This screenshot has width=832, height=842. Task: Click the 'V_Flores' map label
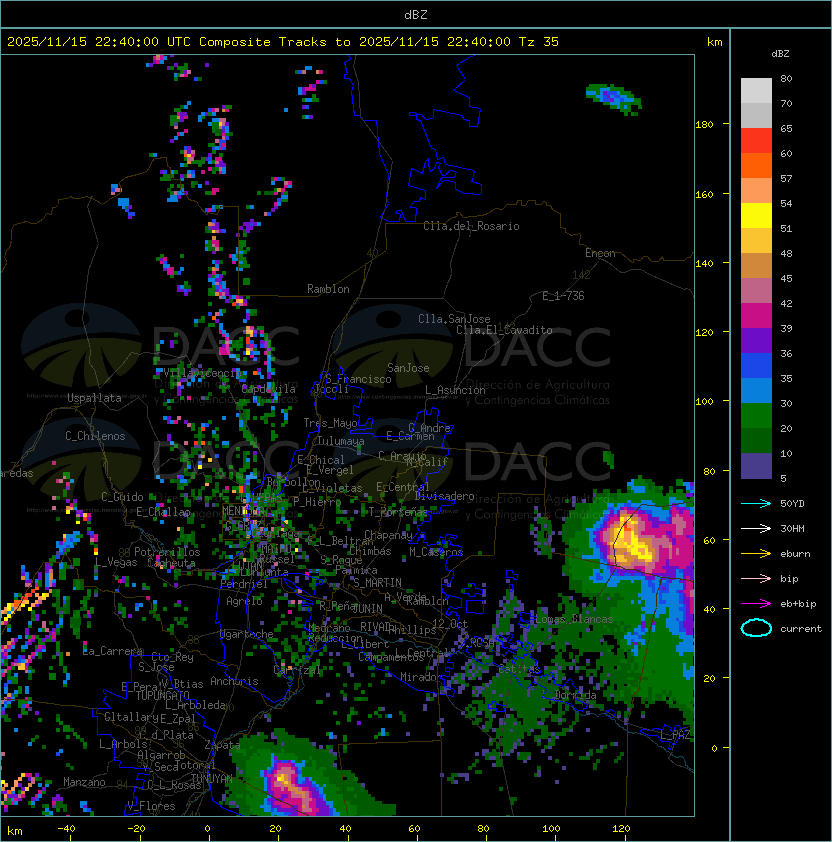pos(151,806)
